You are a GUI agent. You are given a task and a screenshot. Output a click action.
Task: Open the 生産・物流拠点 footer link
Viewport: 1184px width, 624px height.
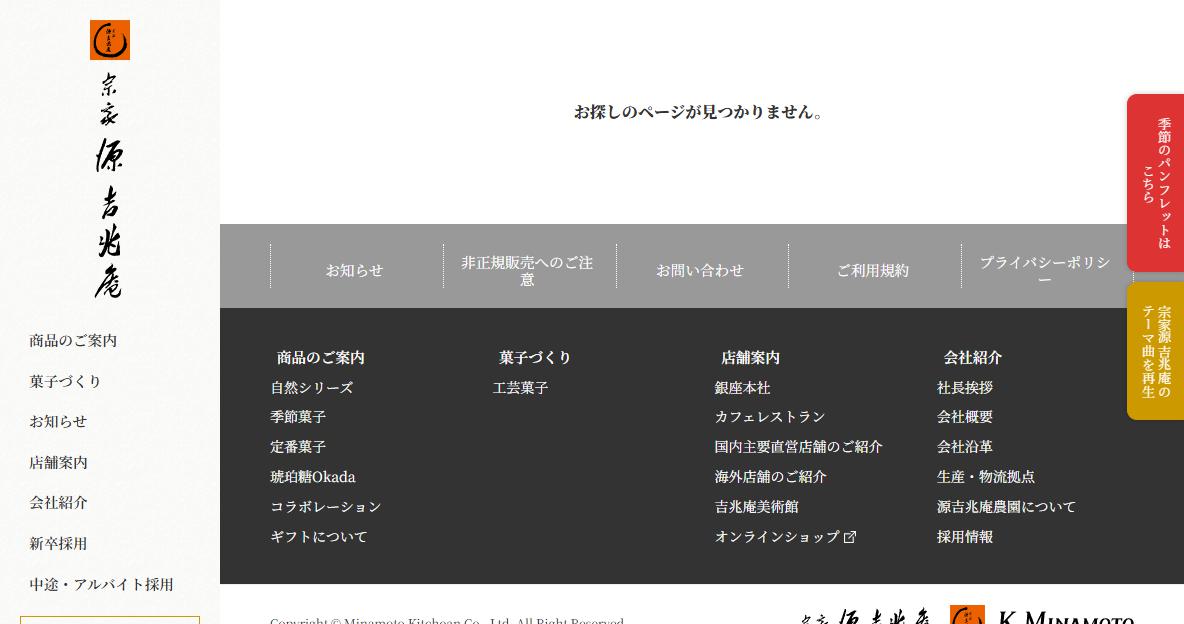[x=986, y=477]
